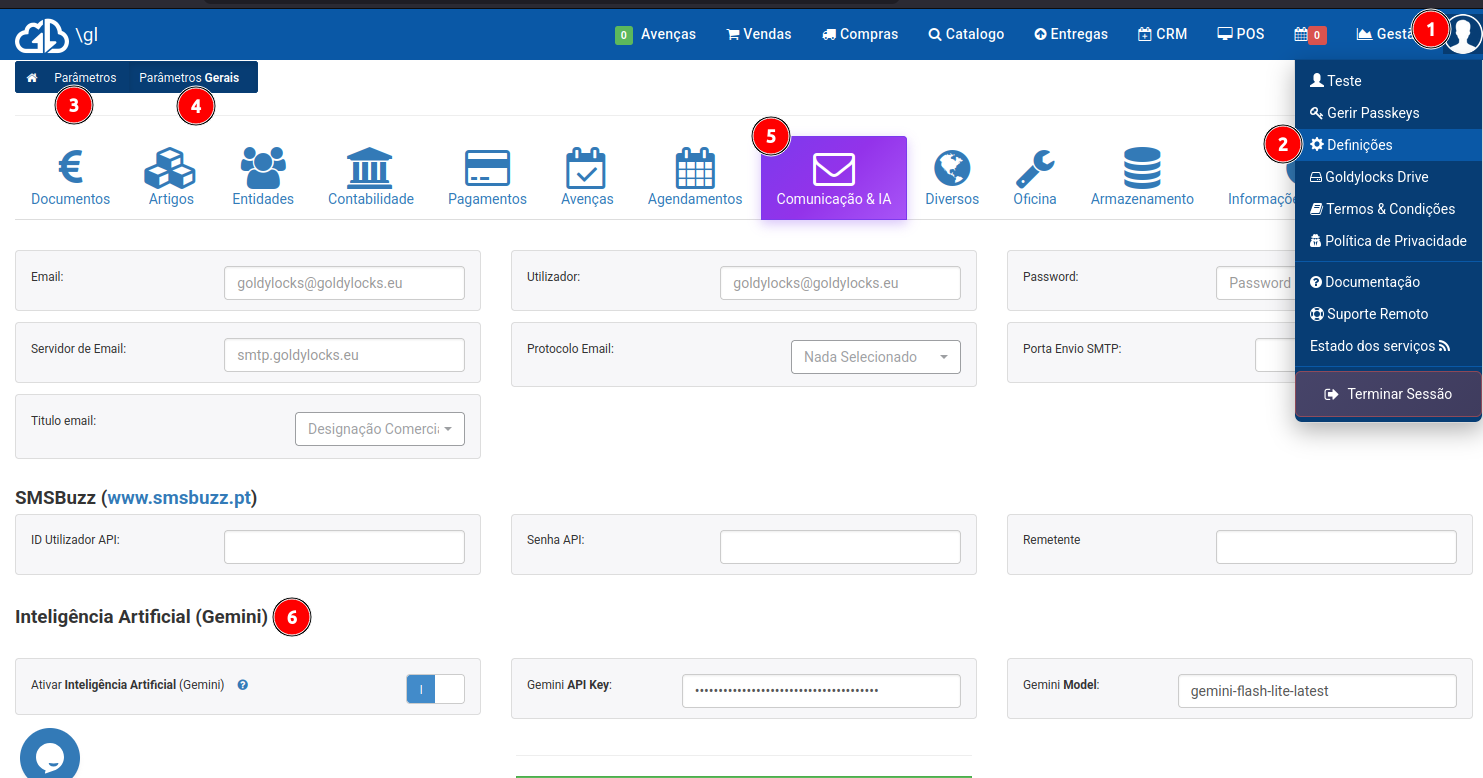Select Teste in the user menu
1483x778 pixels.
point(1388,81)
